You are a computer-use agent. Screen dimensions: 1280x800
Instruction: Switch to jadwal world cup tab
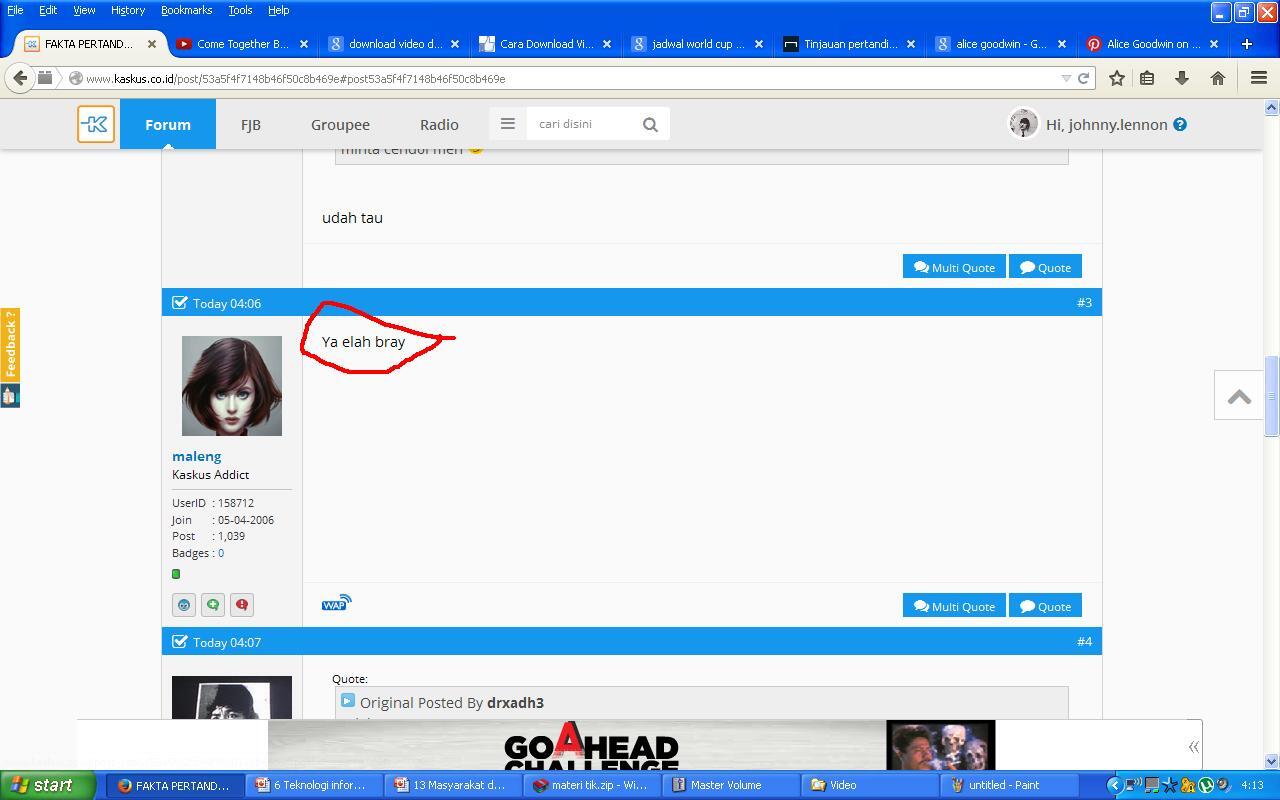point(697,44)
